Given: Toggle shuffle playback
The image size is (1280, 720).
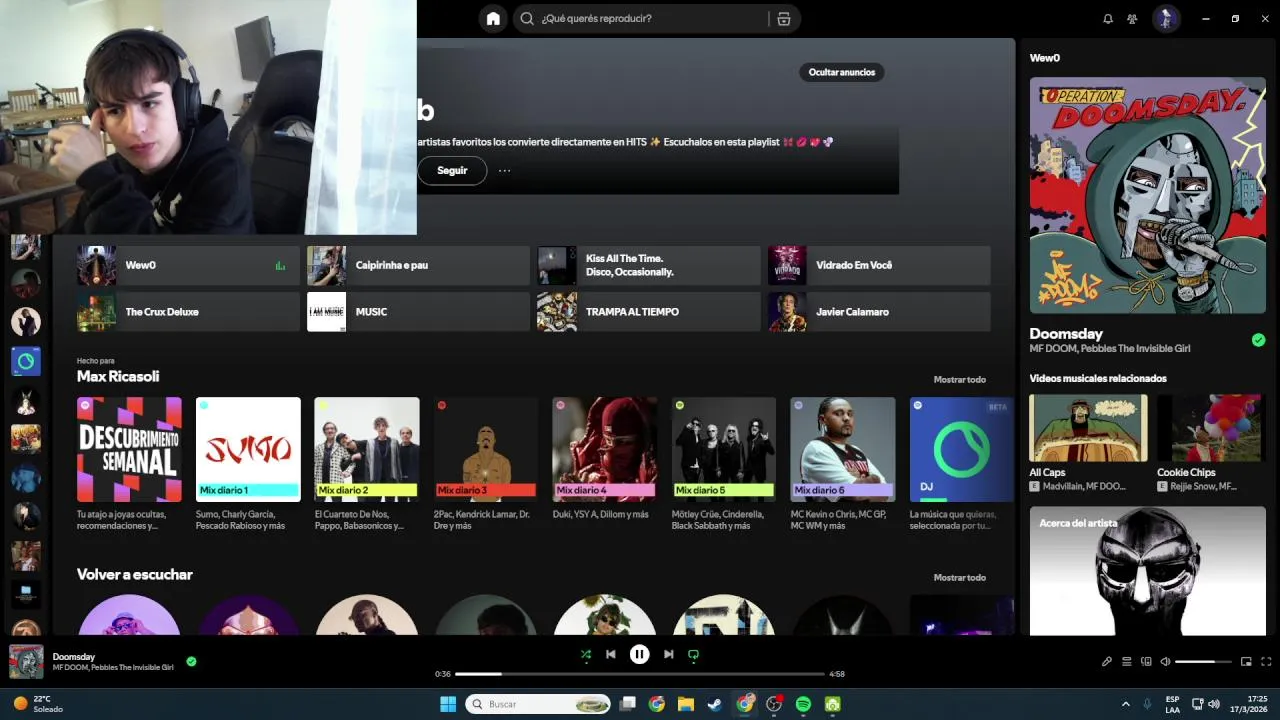Looking at the screenshot, I should tap(586, 654).
